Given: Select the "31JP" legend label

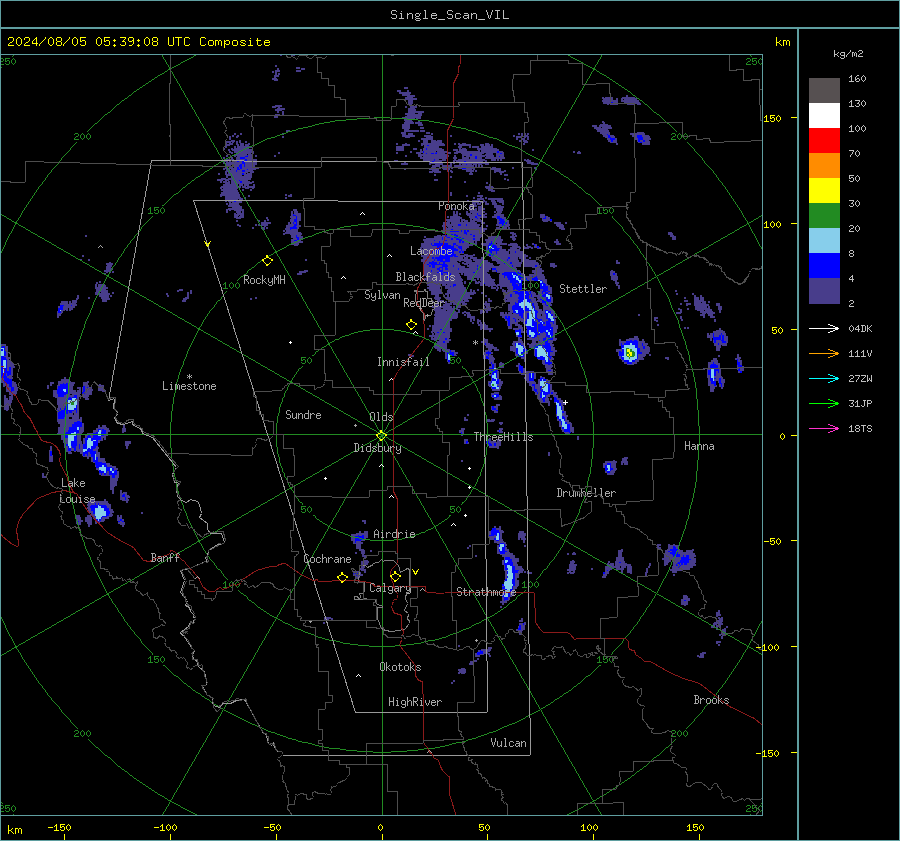Looking at the screenshot, I should (860, 404).
